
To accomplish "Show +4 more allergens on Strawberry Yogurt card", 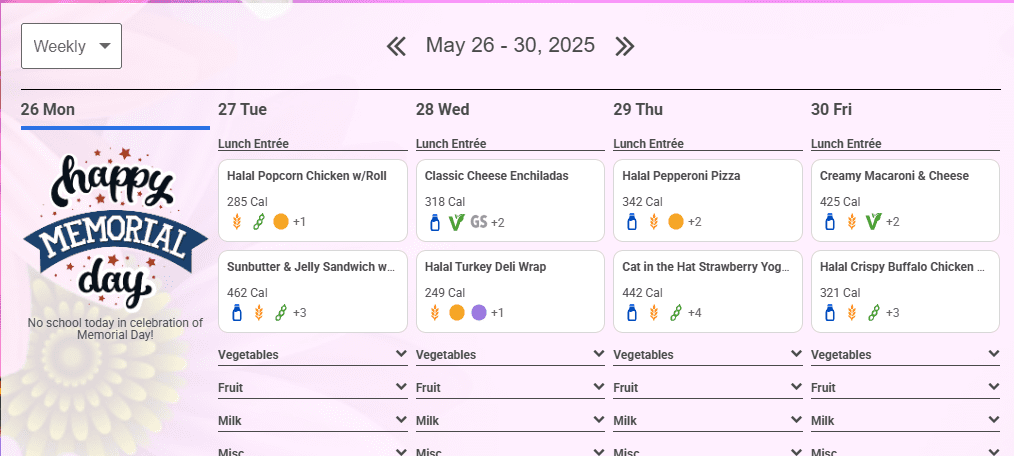I will coord(695,313).
